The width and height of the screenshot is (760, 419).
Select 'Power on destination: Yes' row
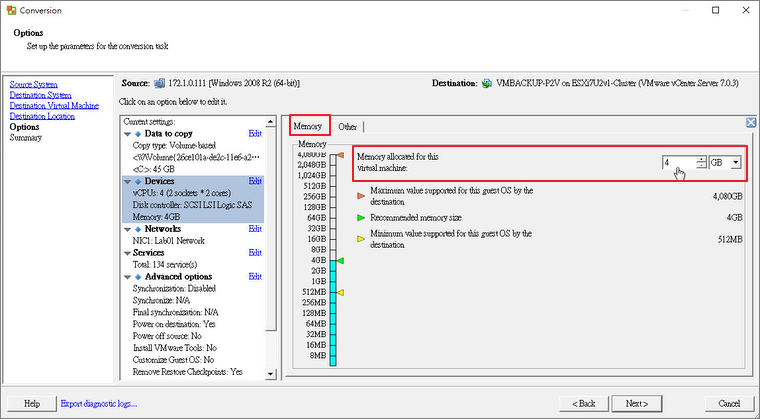point(174,324)
